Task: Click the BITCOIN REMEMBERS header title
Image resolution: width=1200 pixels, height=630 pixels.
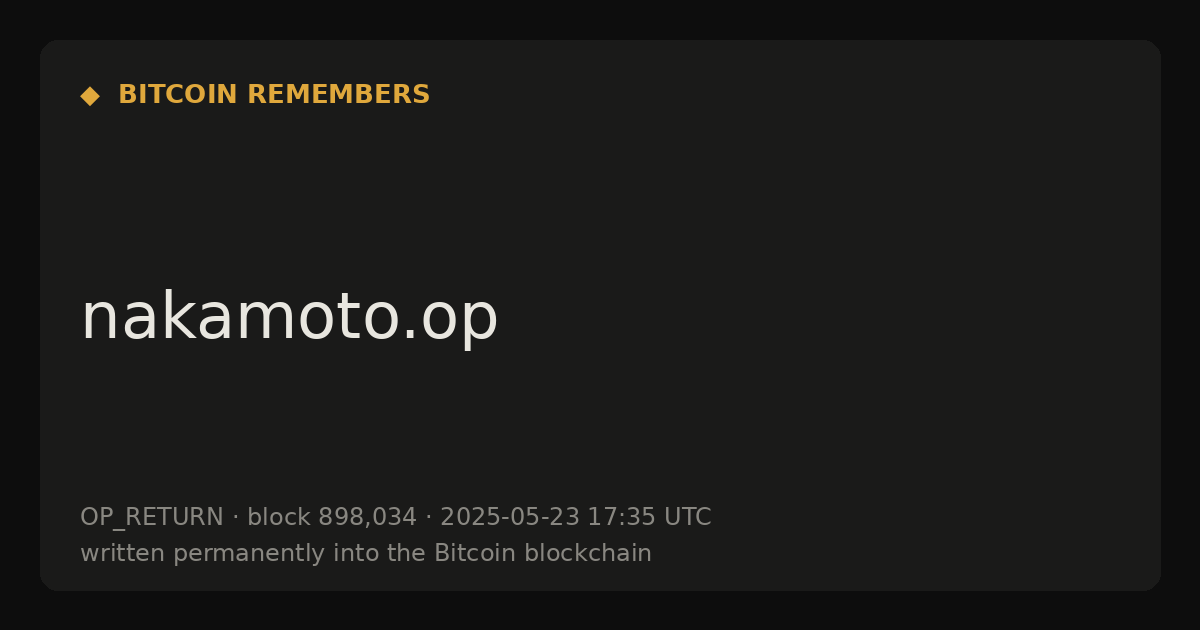Action: tap(274, 95)
